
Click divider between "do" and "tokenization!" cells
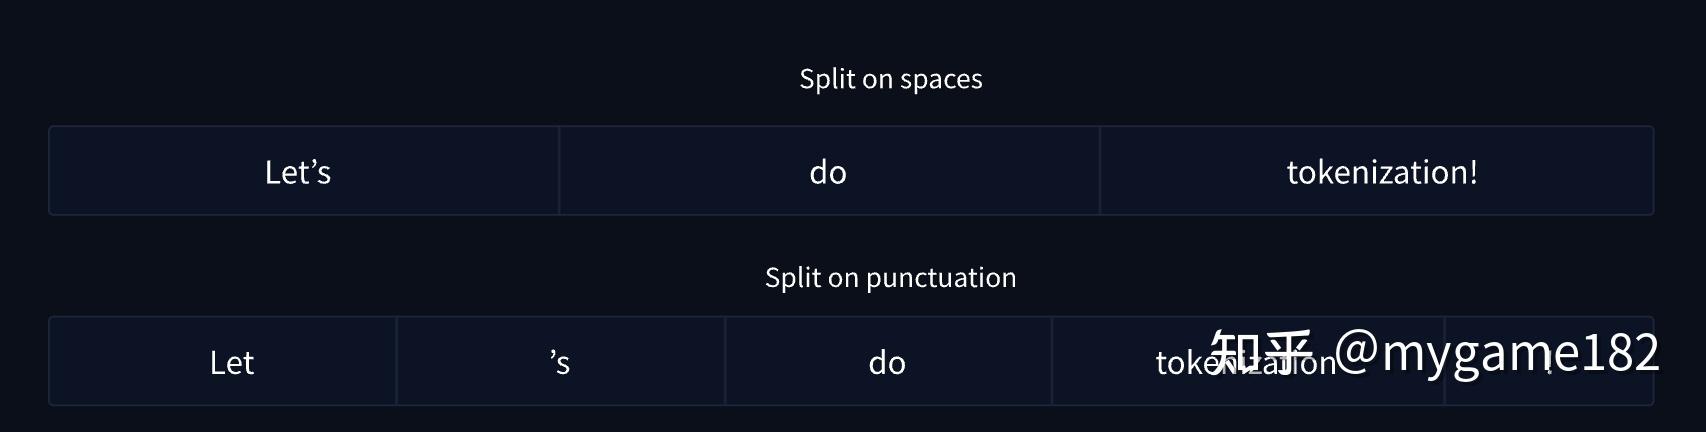pyautogui.click(x=1100, y=171)
